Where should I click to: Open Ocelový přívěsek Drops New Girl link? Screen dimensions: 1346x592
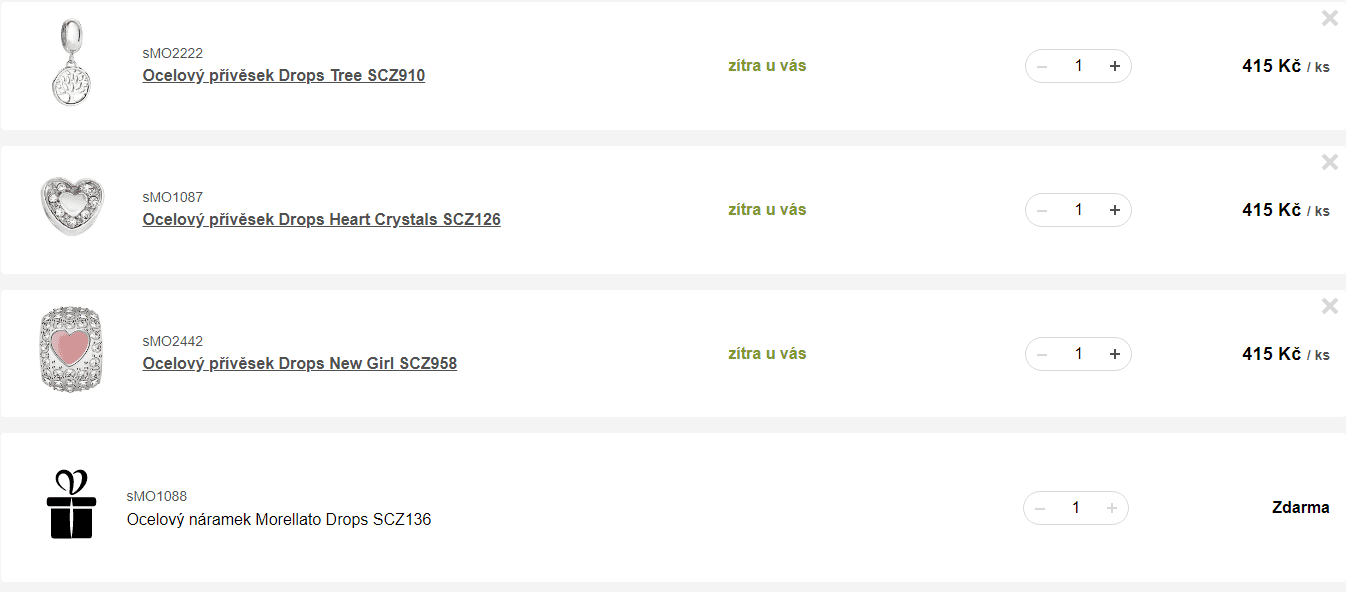click(x=299, y=364)
